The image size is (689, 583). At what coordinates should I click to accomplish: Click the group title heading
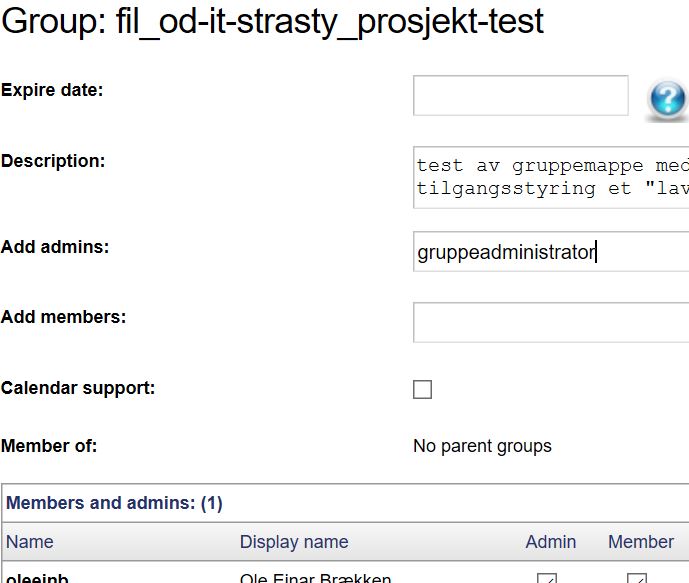click(272, 21)
